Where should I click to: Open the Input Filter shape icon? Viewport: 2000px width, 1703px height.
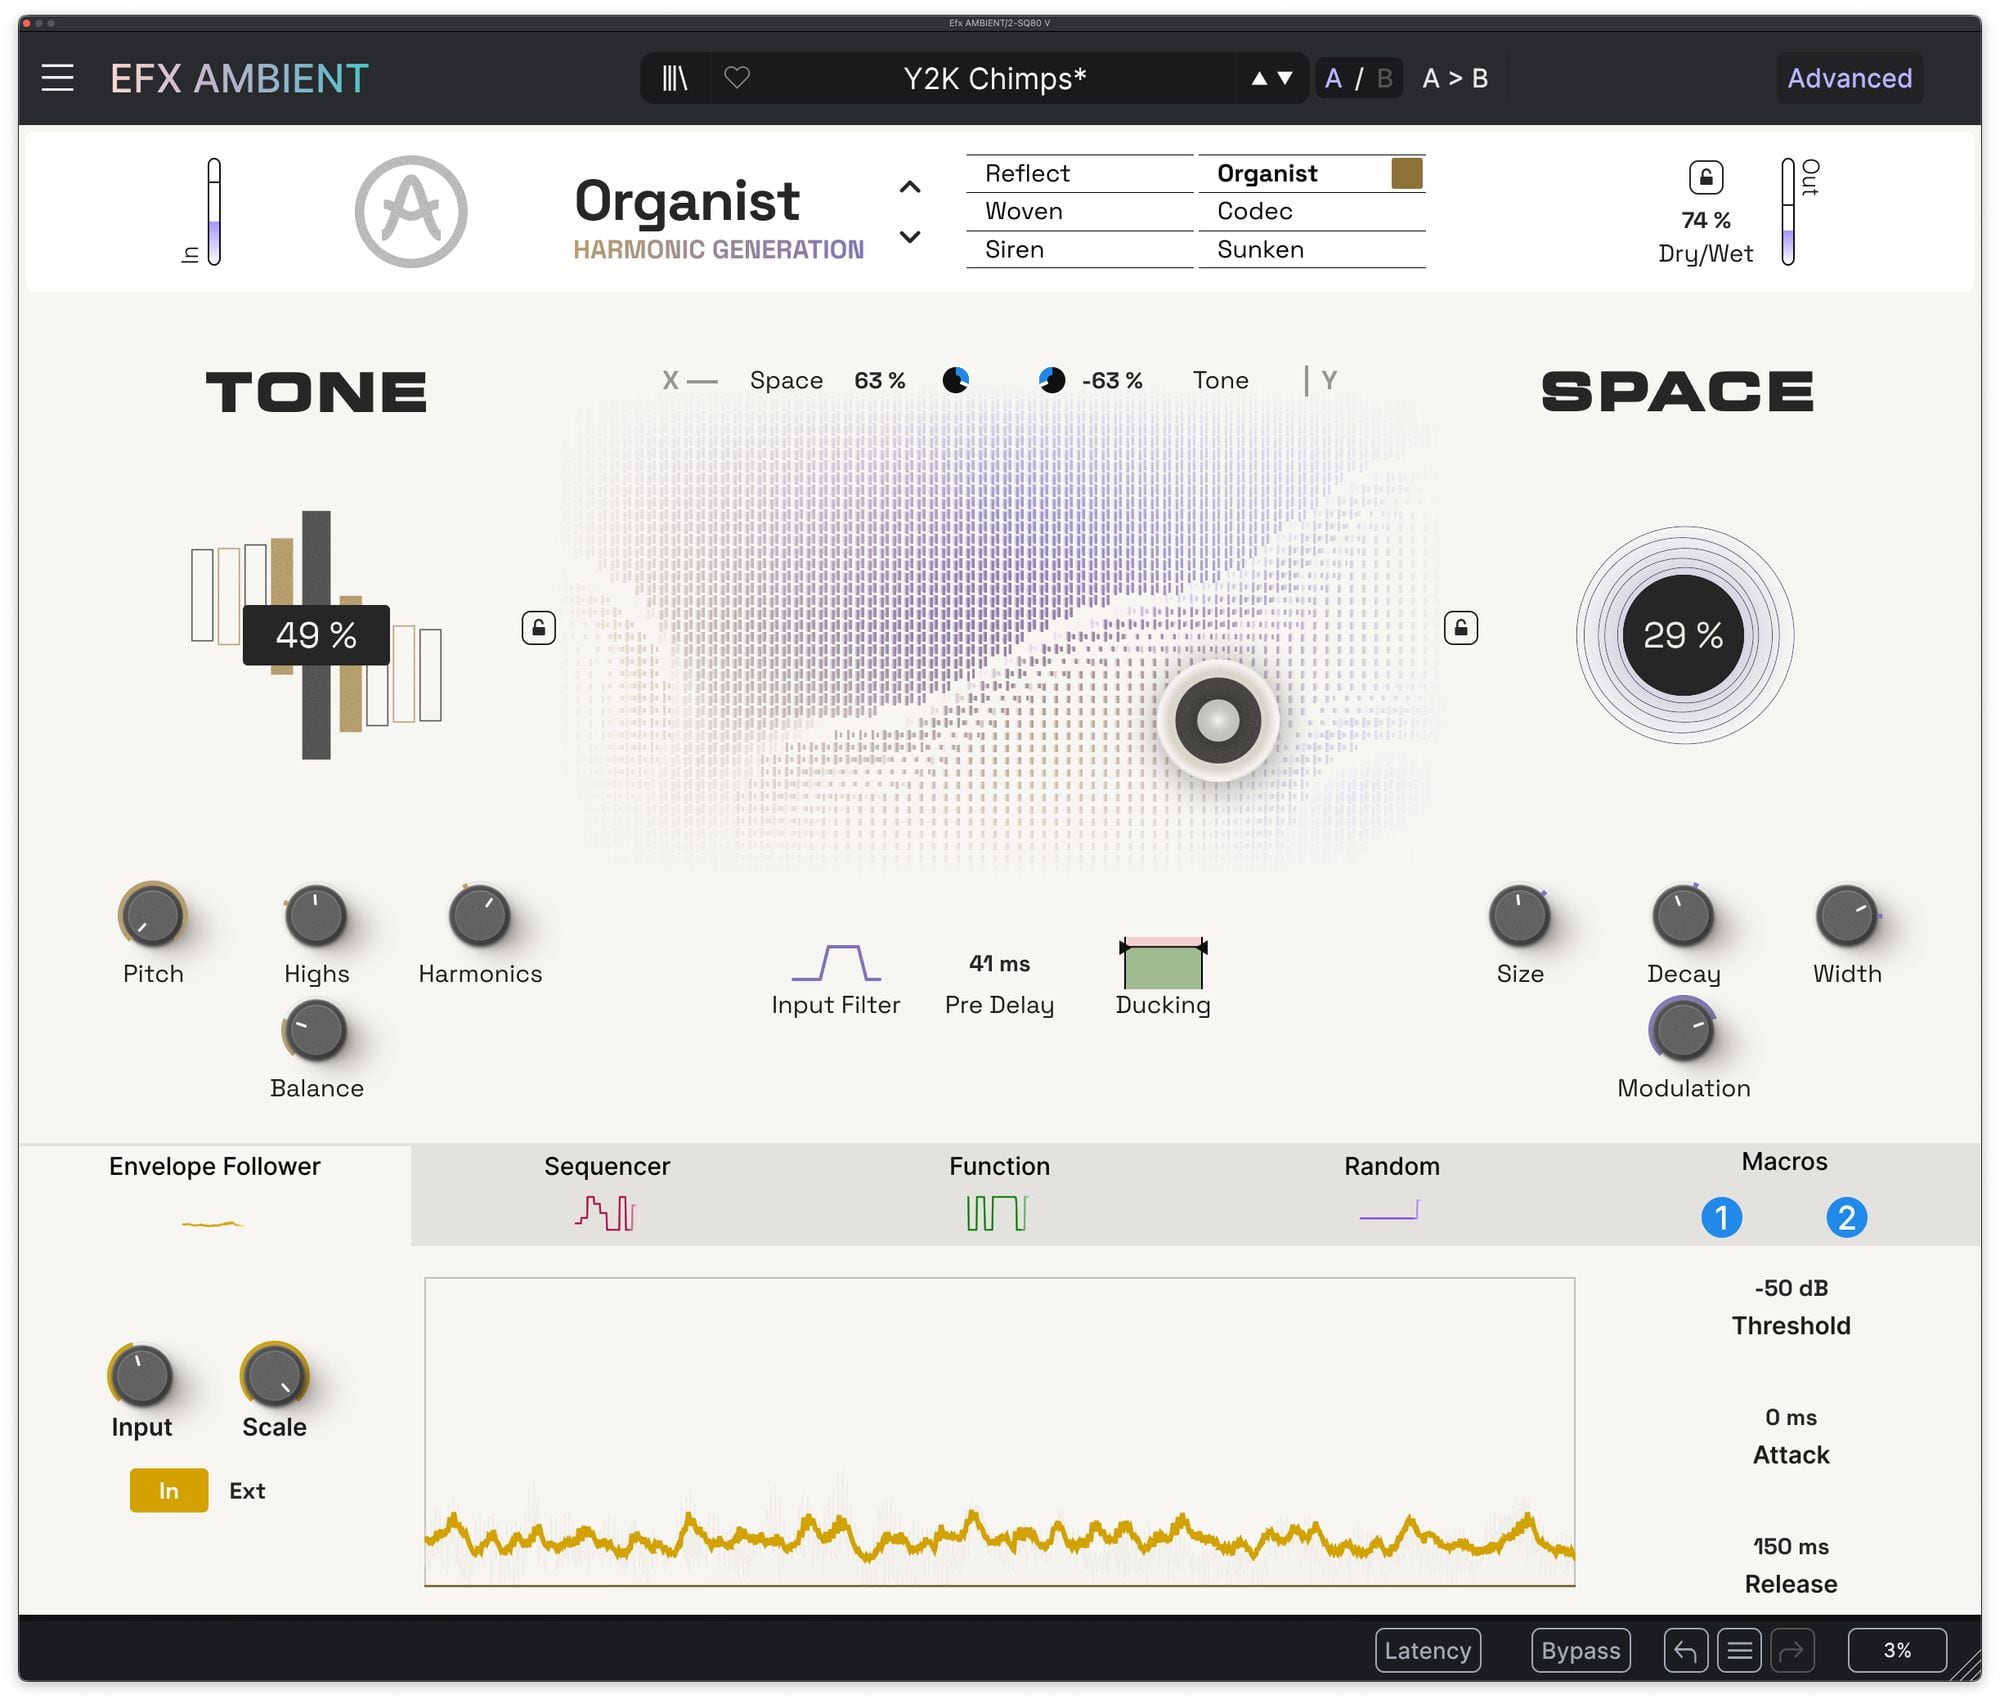(x=836, y=963)
